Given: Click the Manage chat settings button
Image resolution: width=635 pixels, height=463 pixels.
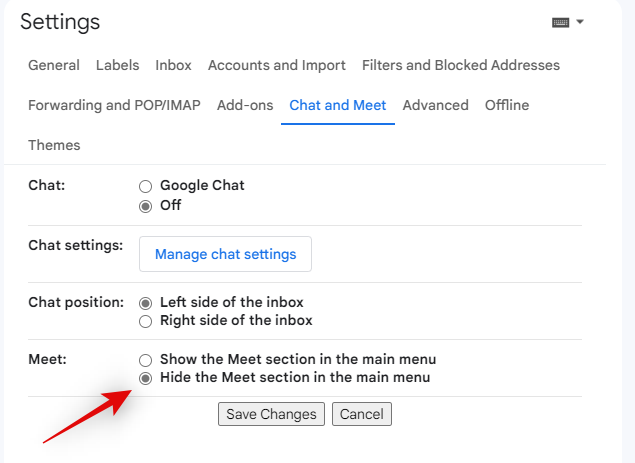Looking at the screenshot, I should [225, 254].
